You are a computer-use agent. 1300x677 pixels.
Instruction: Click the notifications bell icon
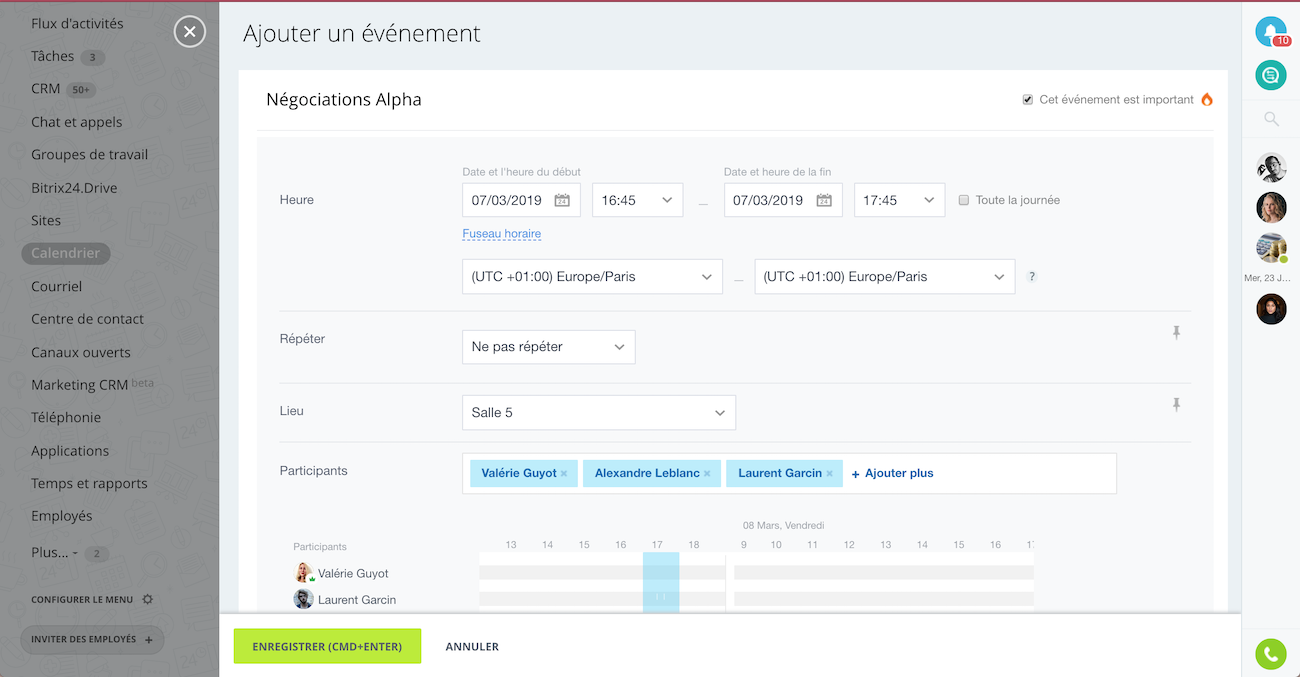(x=1270, y=31)
